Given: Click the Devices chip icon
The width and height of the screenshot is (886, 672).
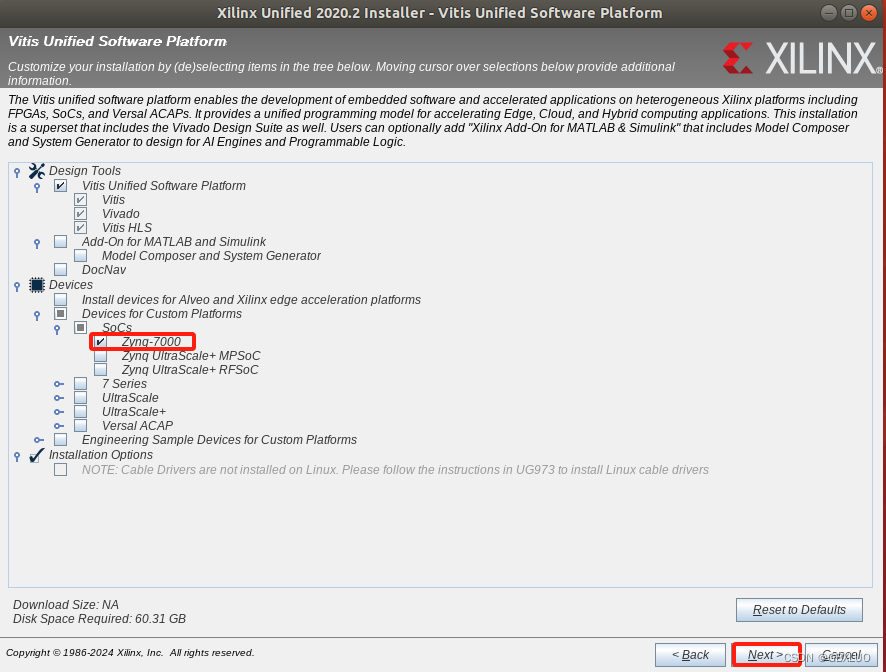Looking at the screenshot, I should [x=36, y=284].
